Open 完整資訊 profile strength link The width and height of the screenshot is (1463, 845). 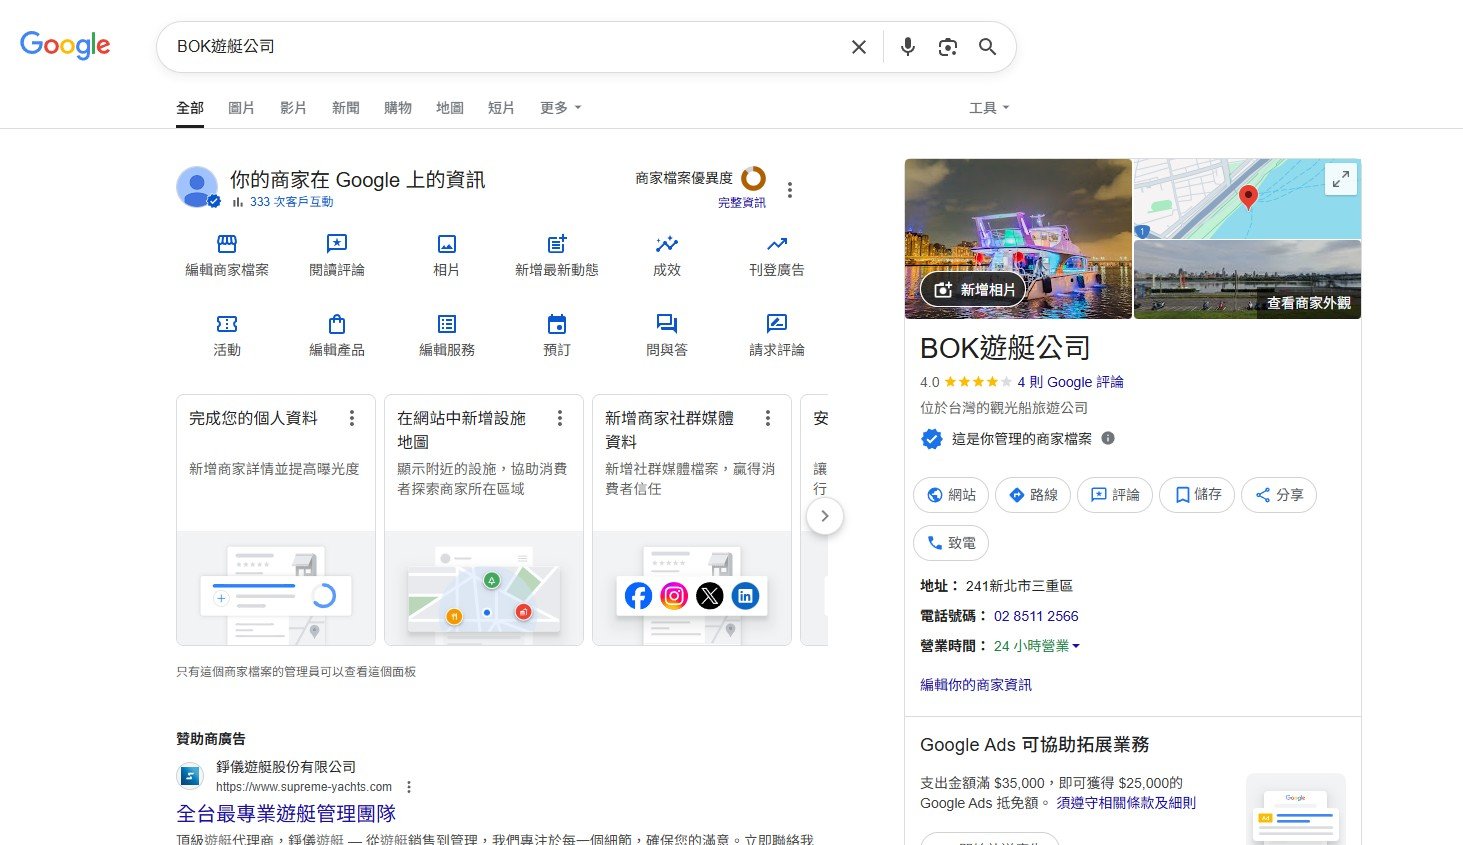pos(742,202)
